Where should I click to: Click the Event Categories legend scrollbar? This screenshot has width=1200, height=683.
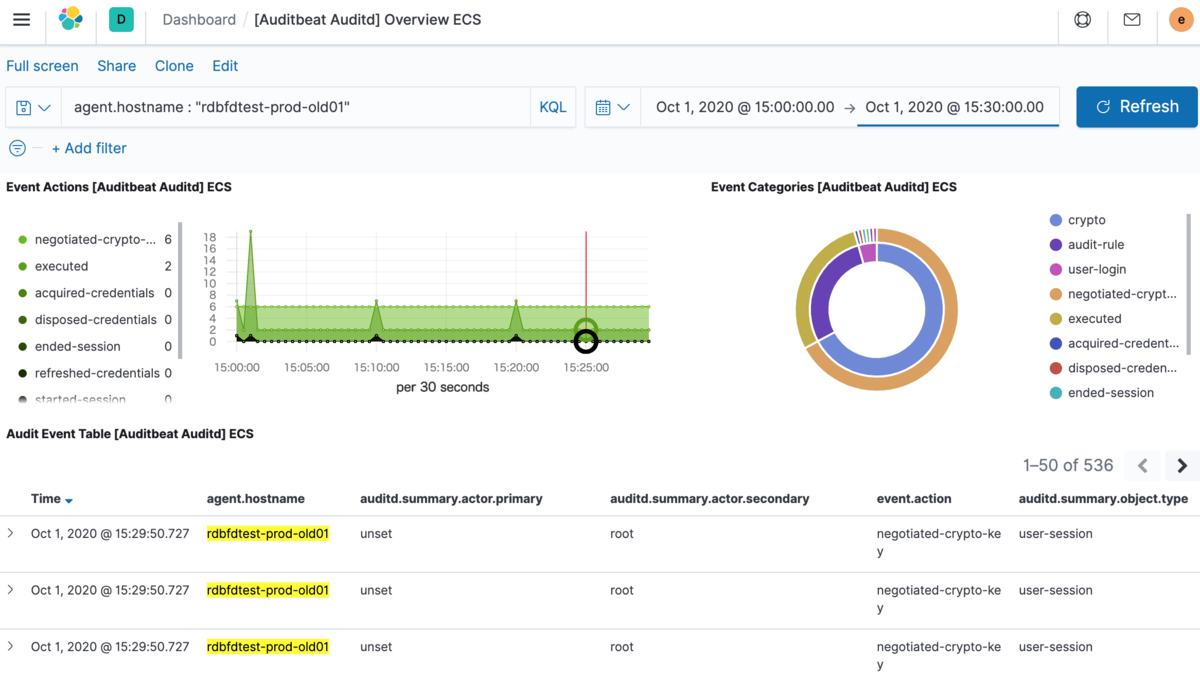coord(1189,283)
